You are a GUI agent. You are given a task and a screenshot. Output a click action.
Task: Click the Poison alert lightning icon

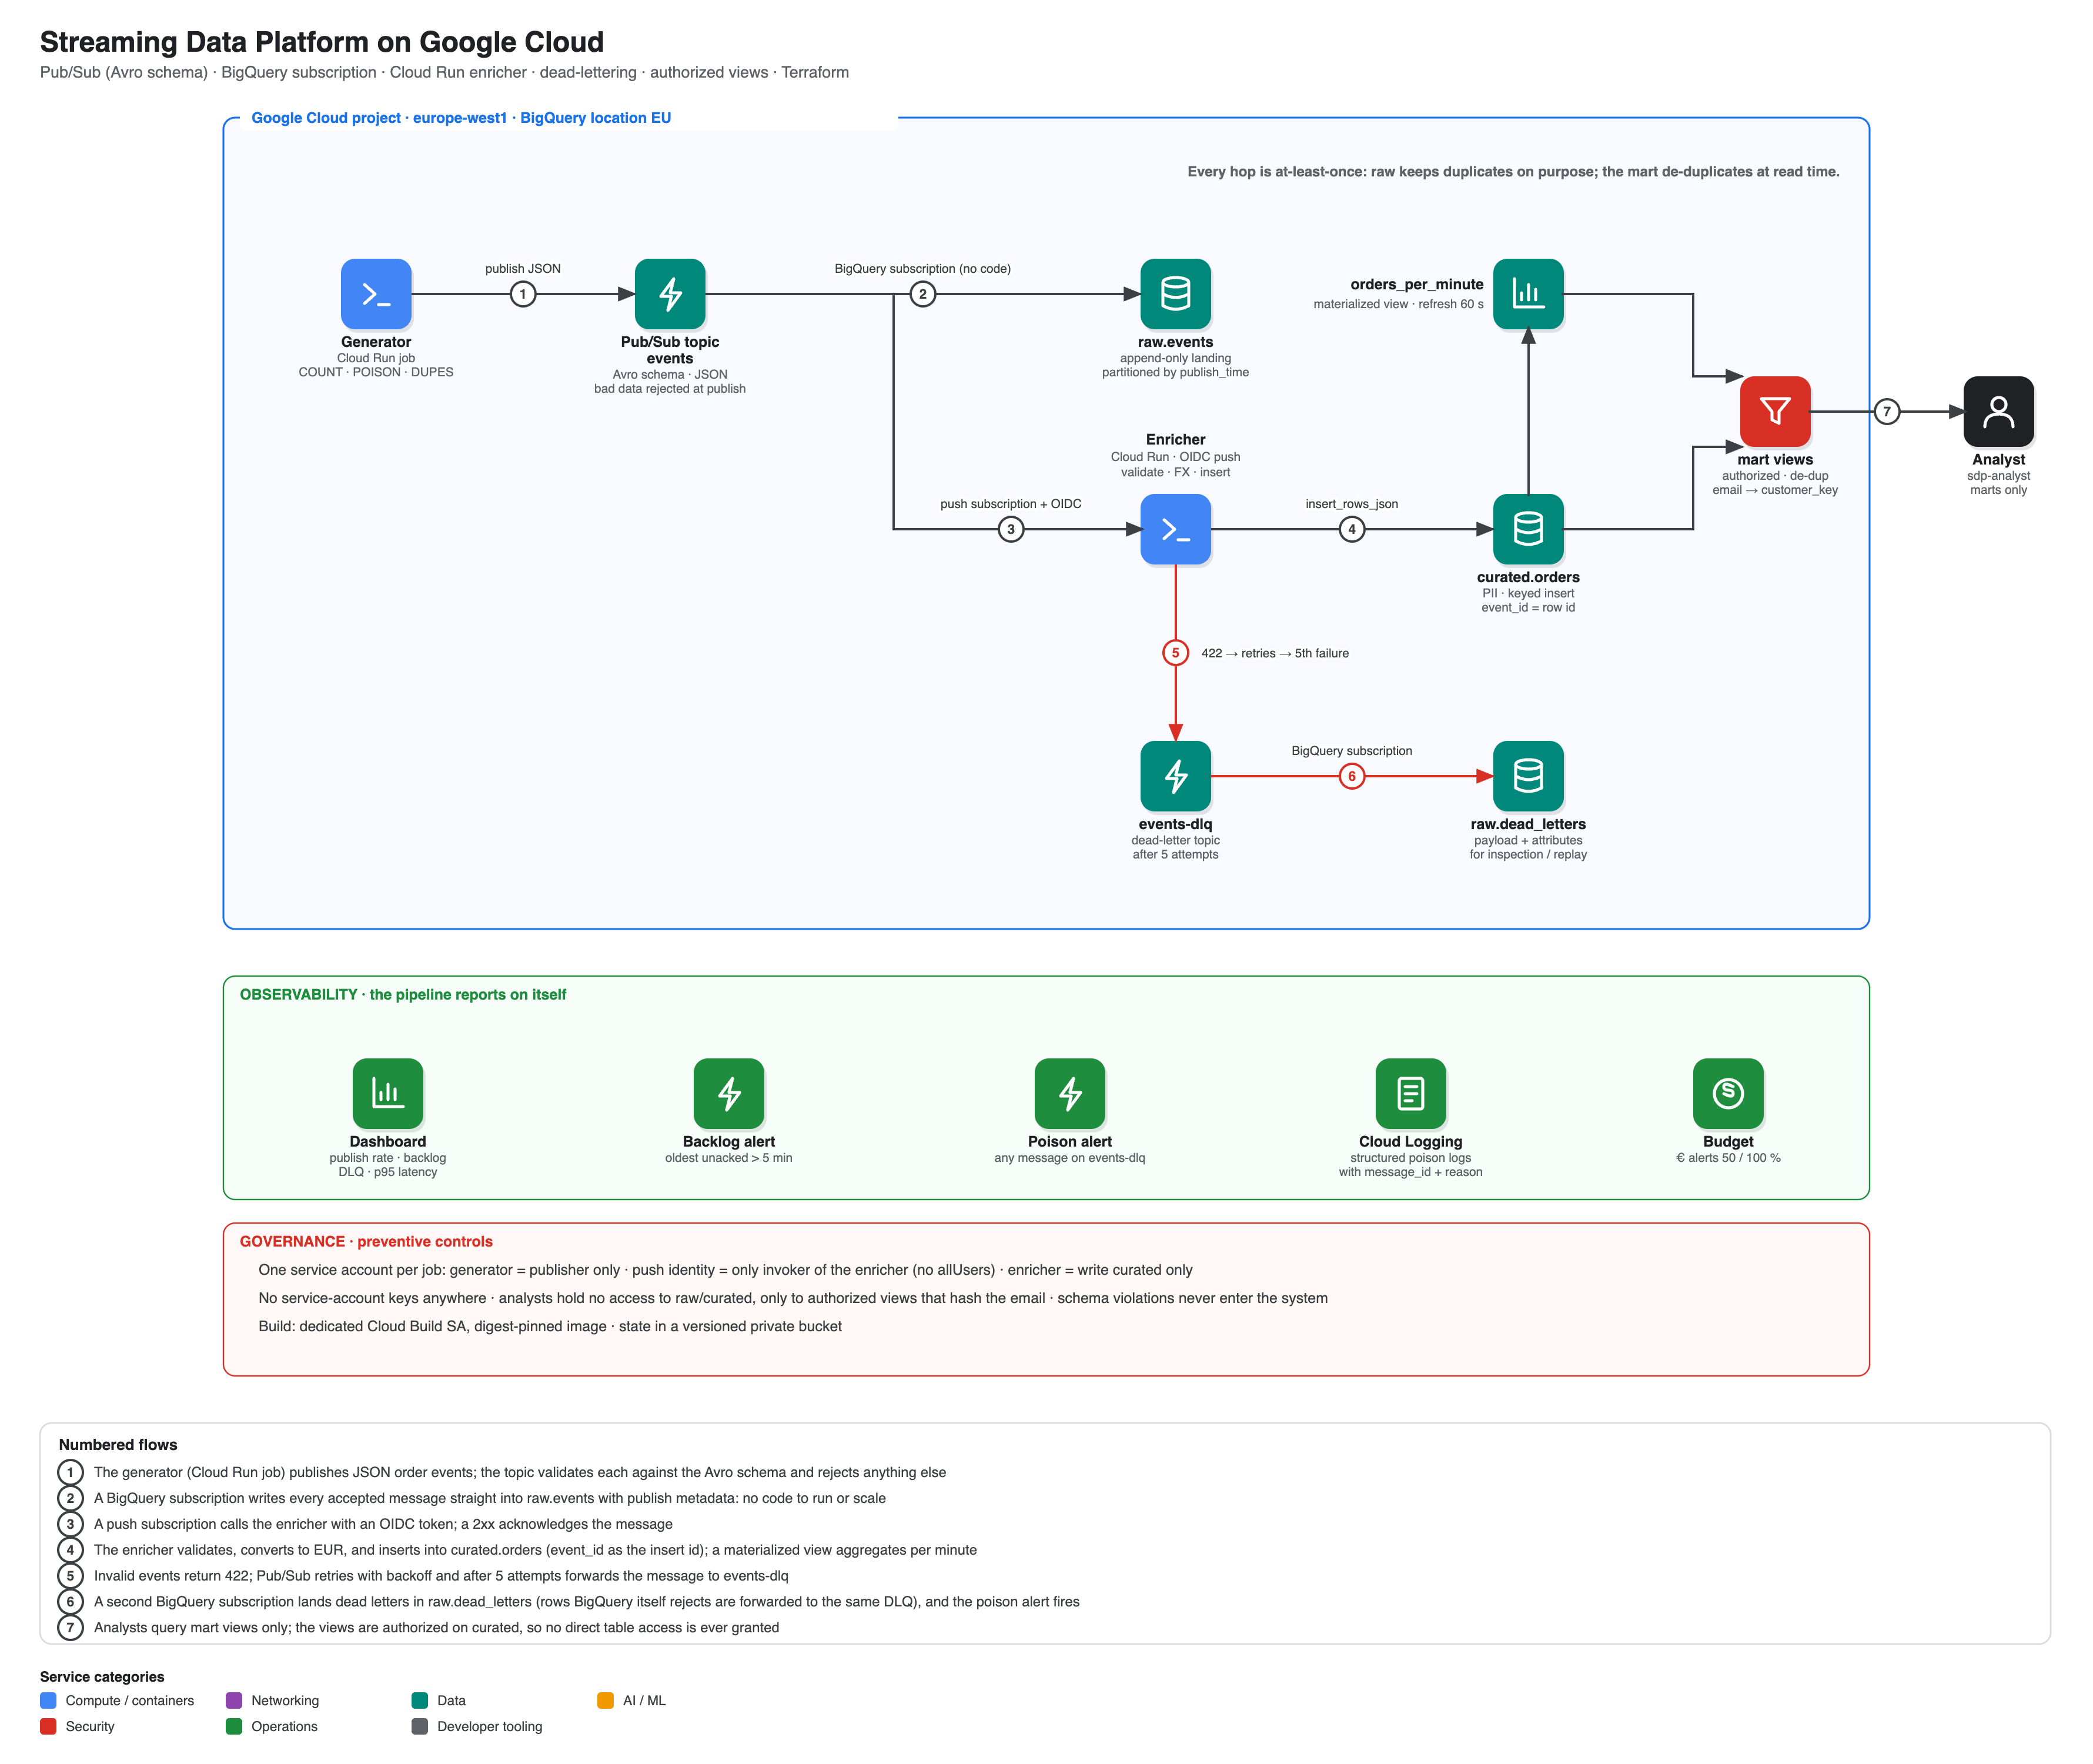(x=1070, y=1093)
